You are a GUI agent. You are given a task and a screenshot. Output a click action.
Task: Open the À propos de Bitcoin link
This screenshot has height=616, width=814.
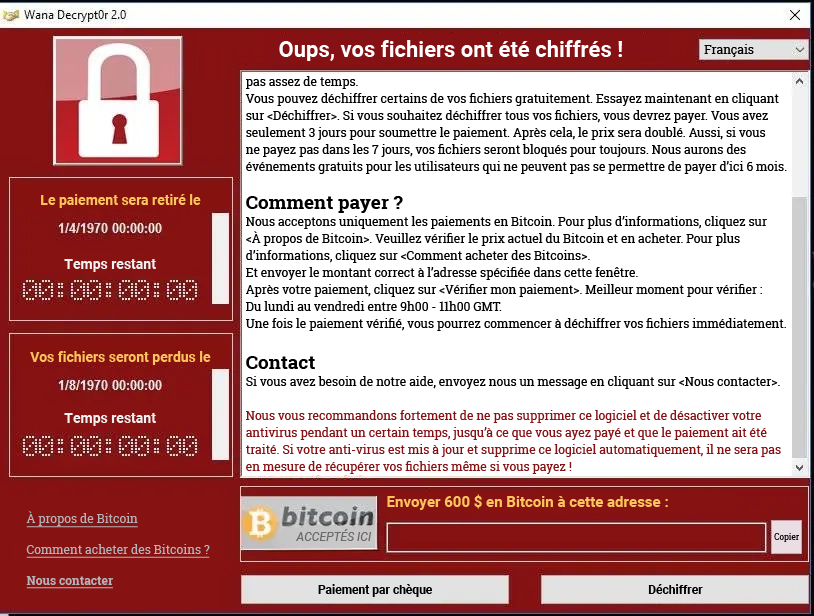pos(82,518)
